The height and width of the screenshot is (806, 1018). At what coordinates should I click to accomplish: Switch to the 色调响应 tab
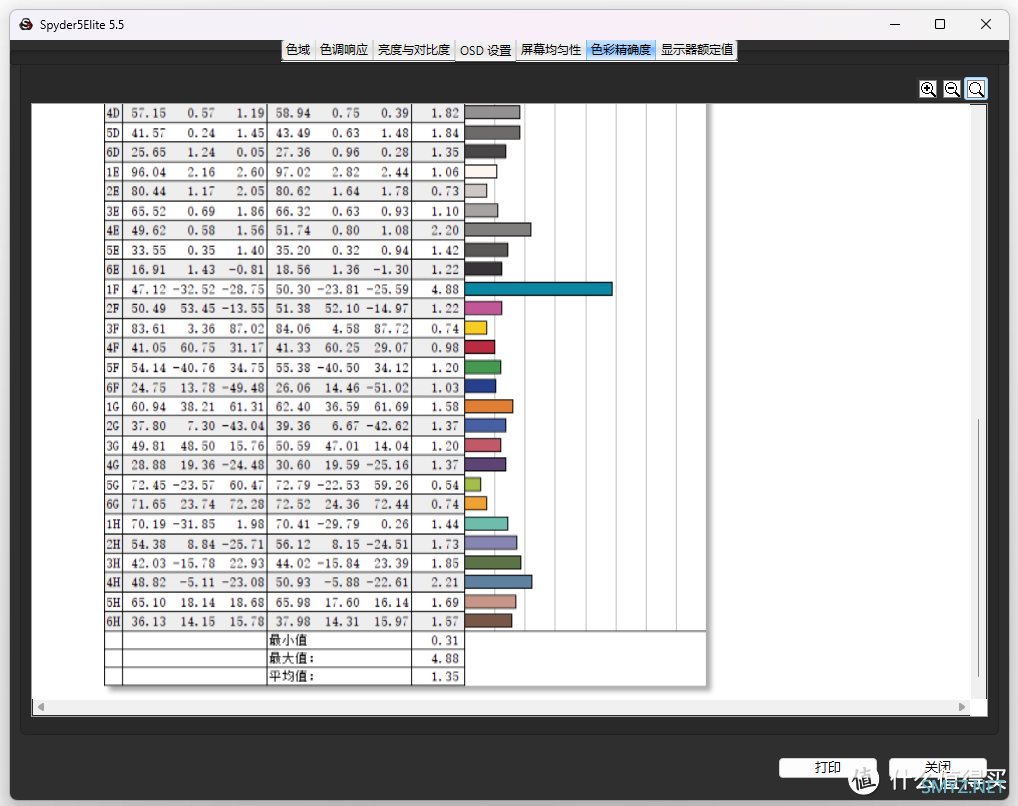click(x=343, y=49)
